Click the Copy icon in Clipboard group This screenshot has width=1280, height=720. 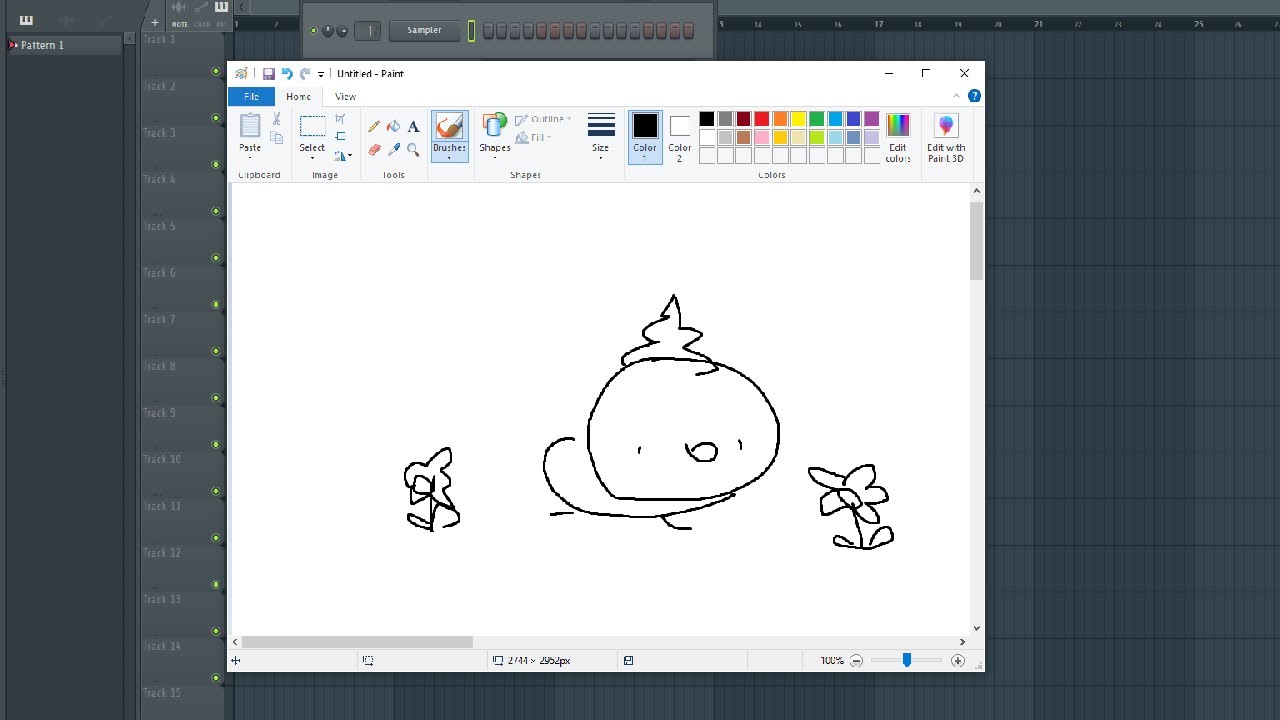point(277,137)
